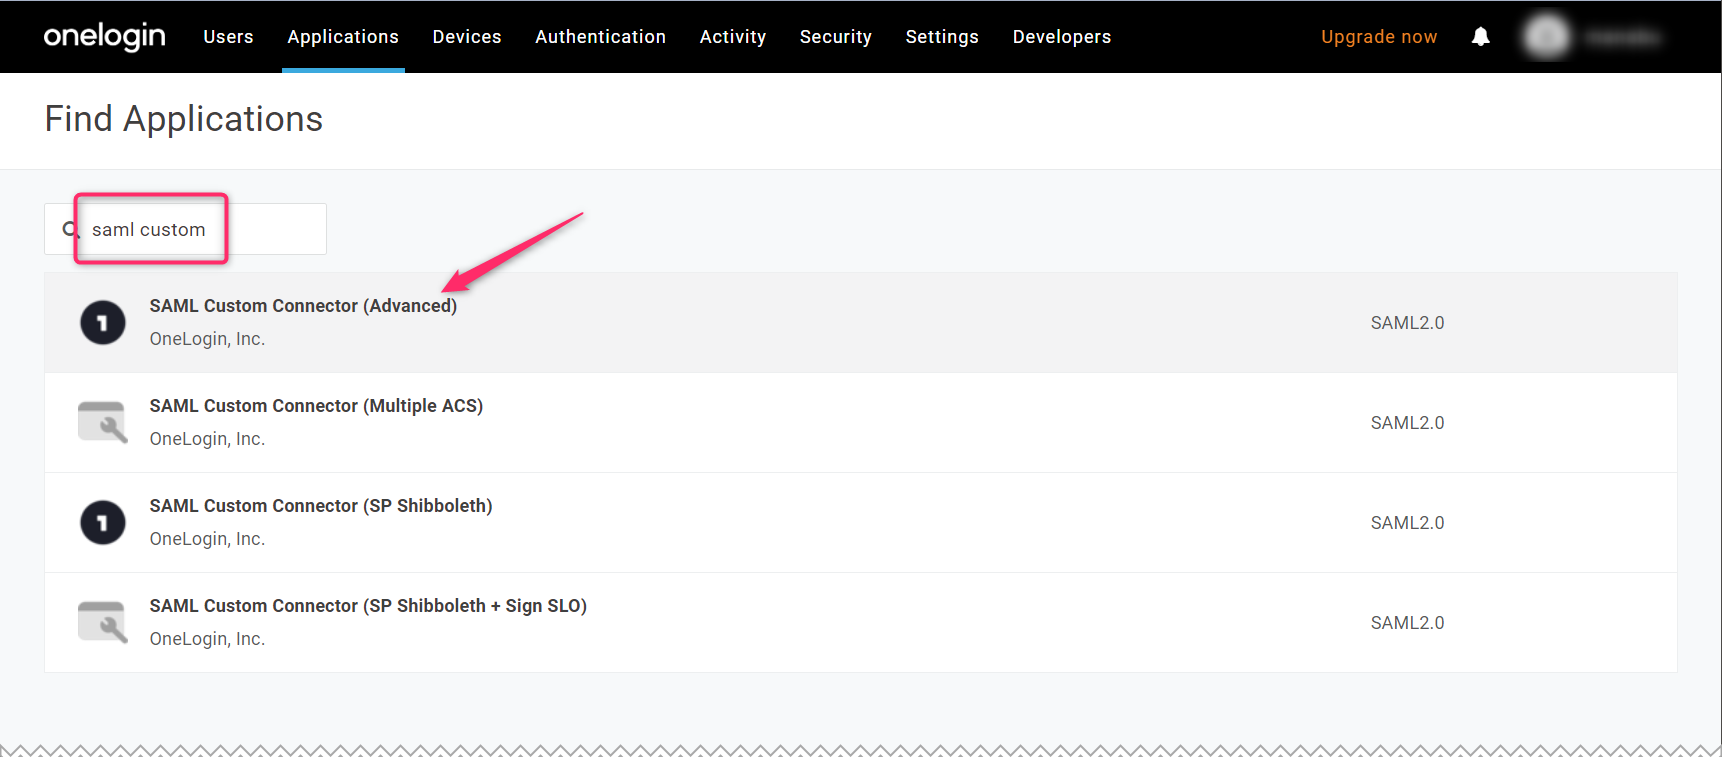Click SAML2.0 label in the Sign SLO row
The width and height of the screenshot is (1722, 757).
pos(1407,623)
